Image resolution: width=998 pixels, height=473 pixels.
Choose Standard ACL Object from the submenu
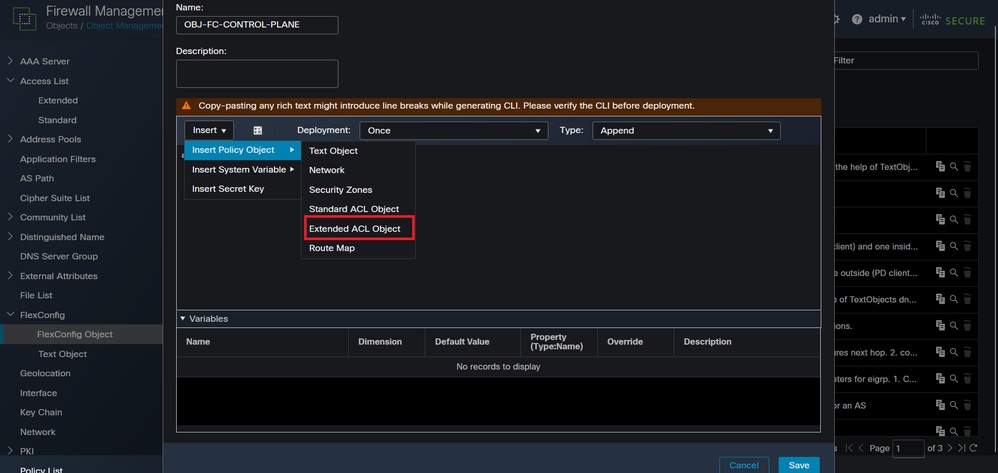pyautogui.click(x=354, y=209)
